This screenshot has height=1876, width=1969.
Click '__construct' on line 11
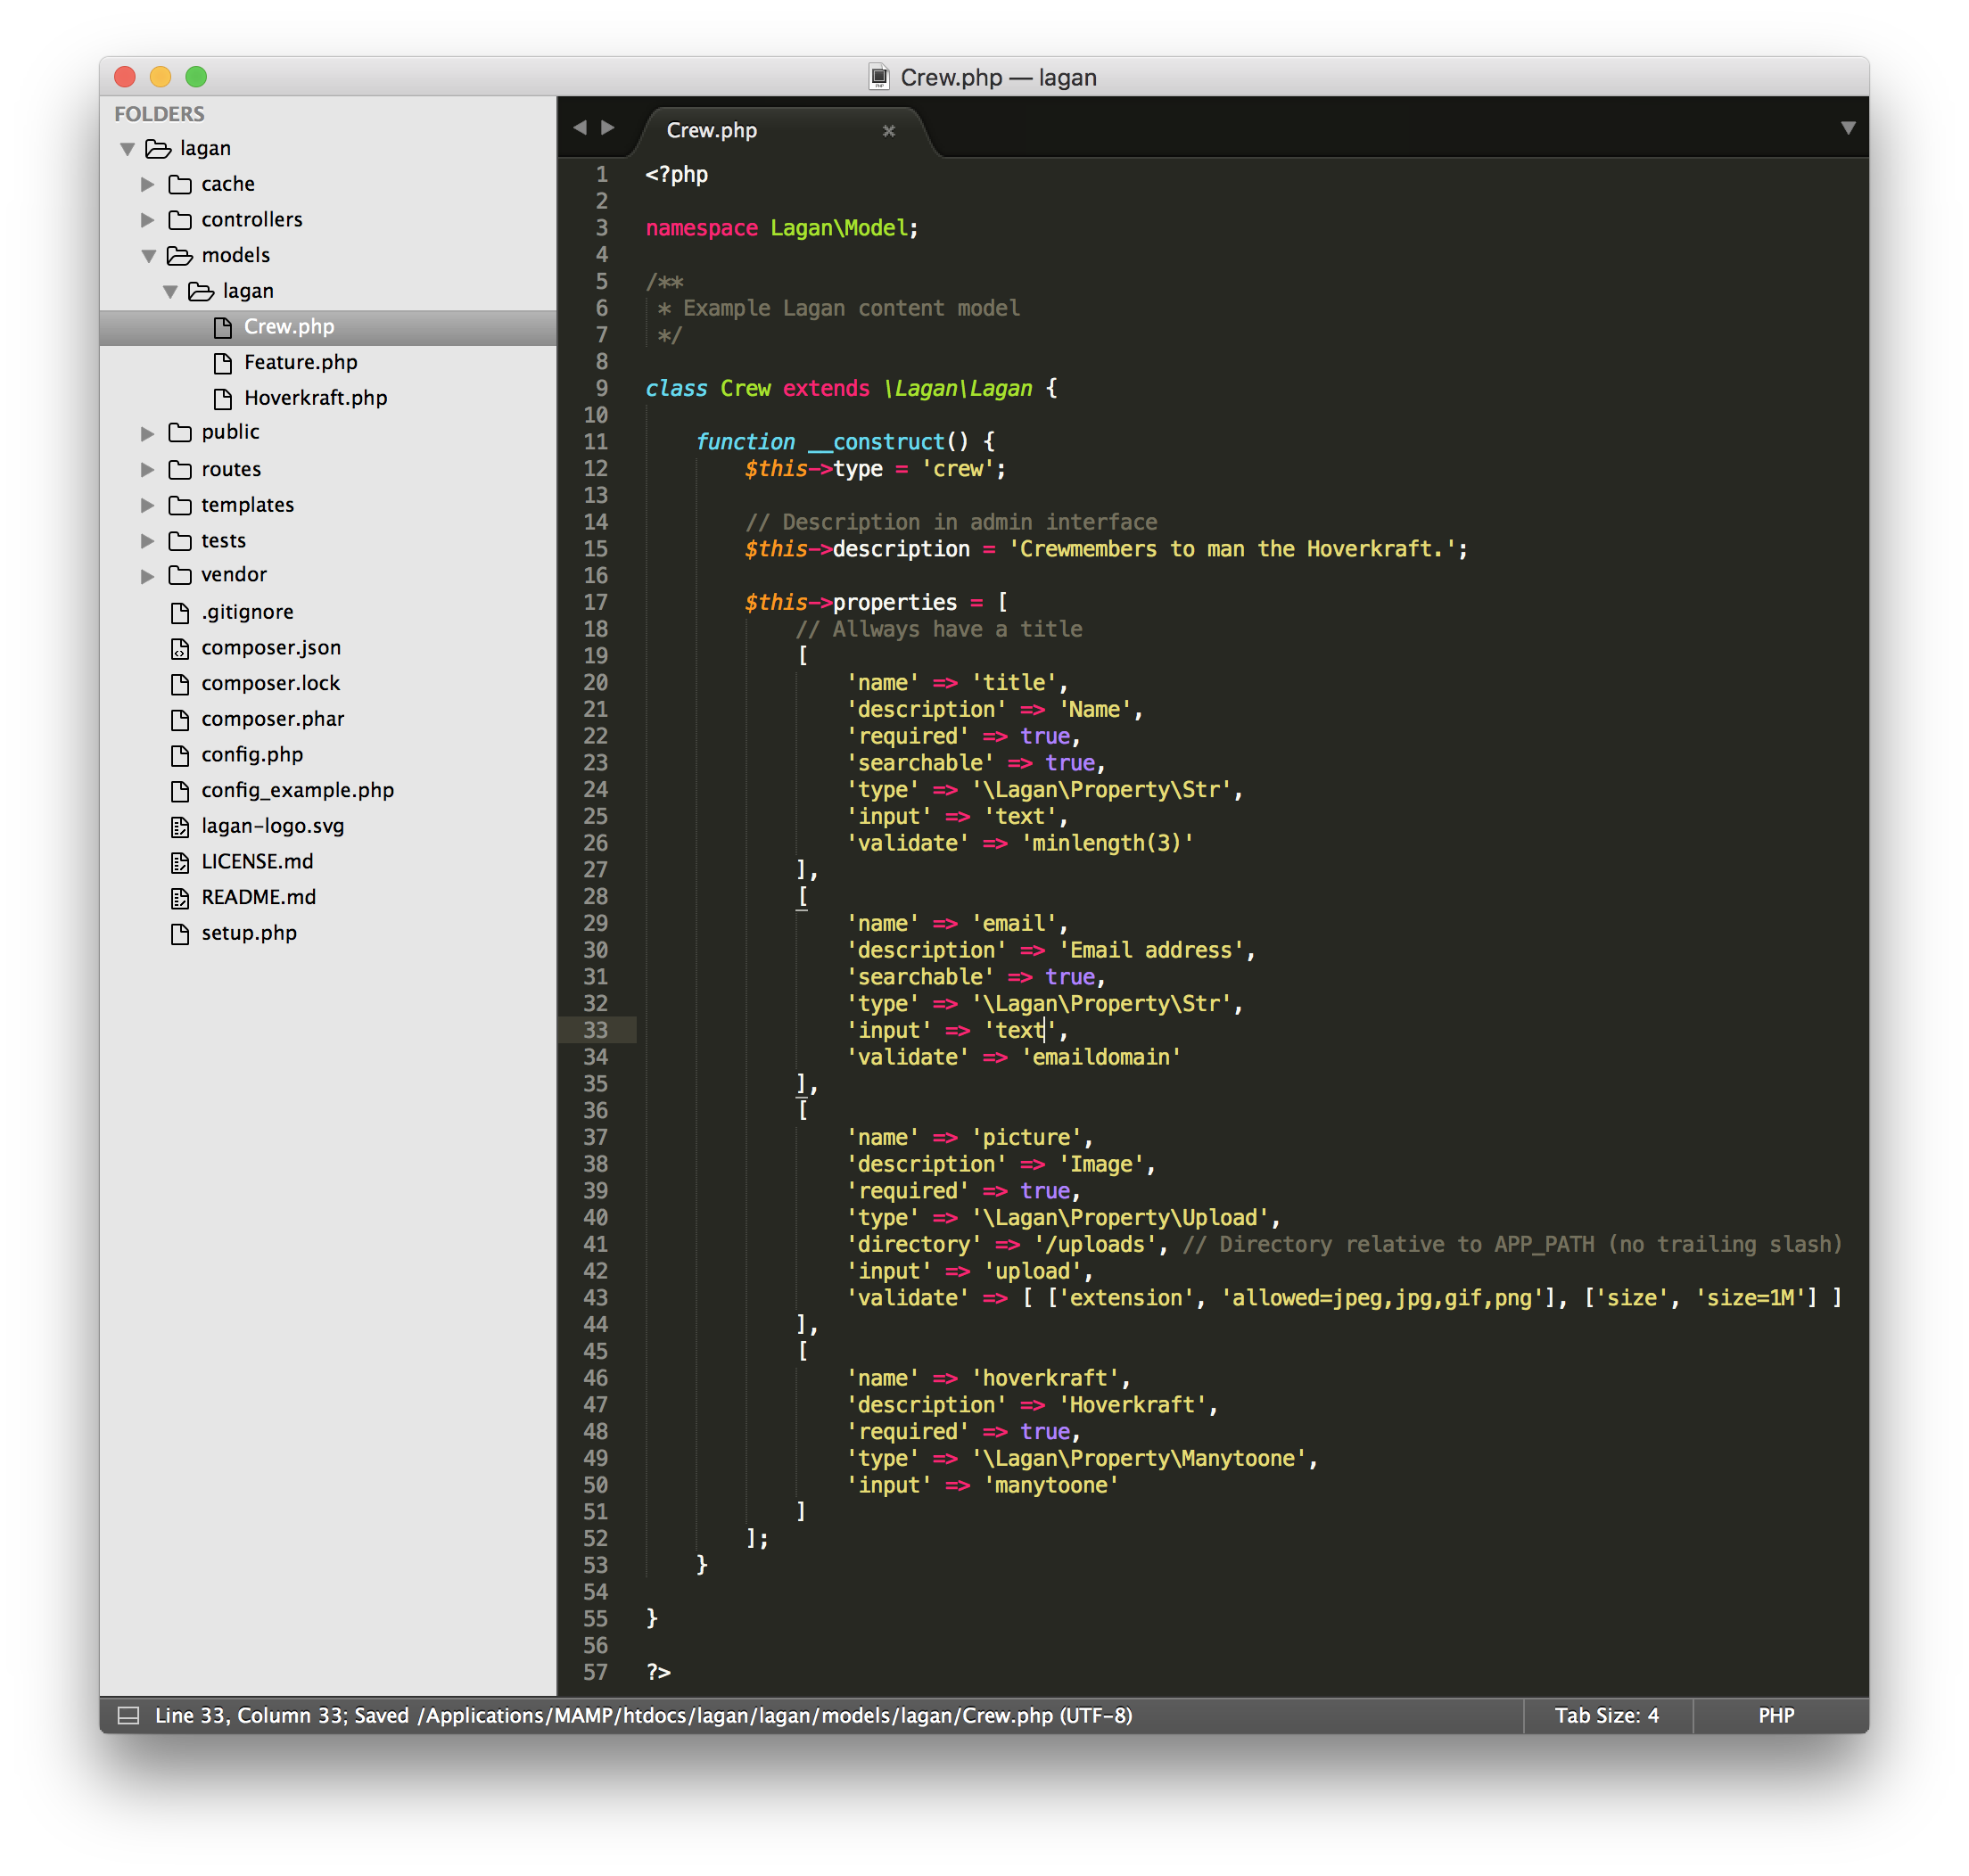point(876,442)
